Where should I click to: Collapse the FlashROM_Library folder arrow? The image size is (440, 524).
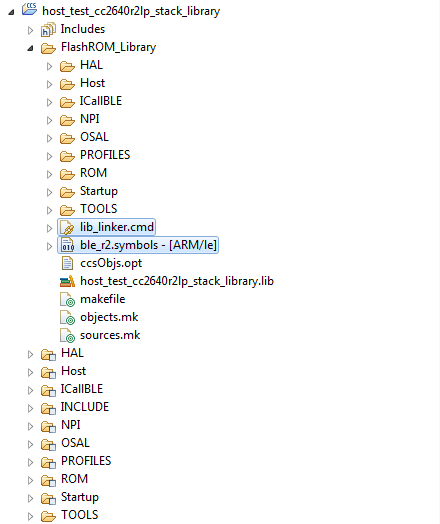pyautogui.click(x=31, y=48)
